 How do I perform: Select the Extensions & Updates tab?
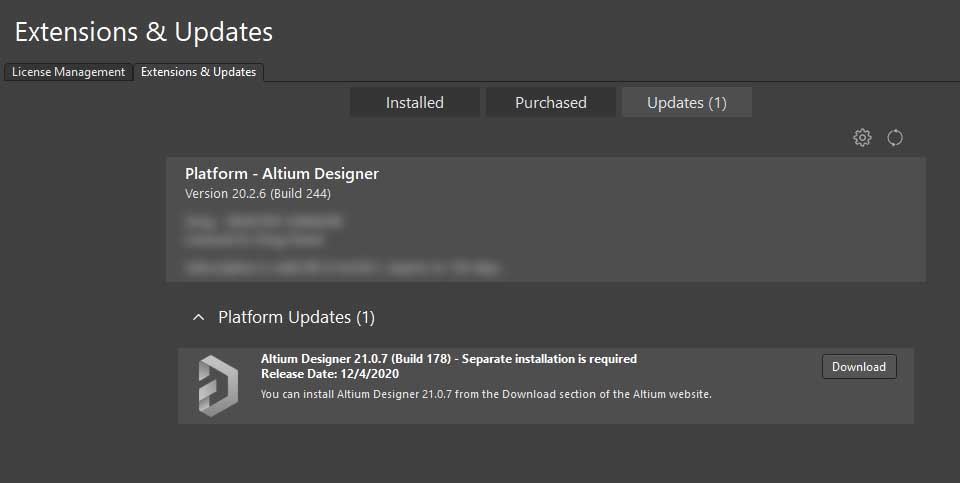click(x=198, y=72)
